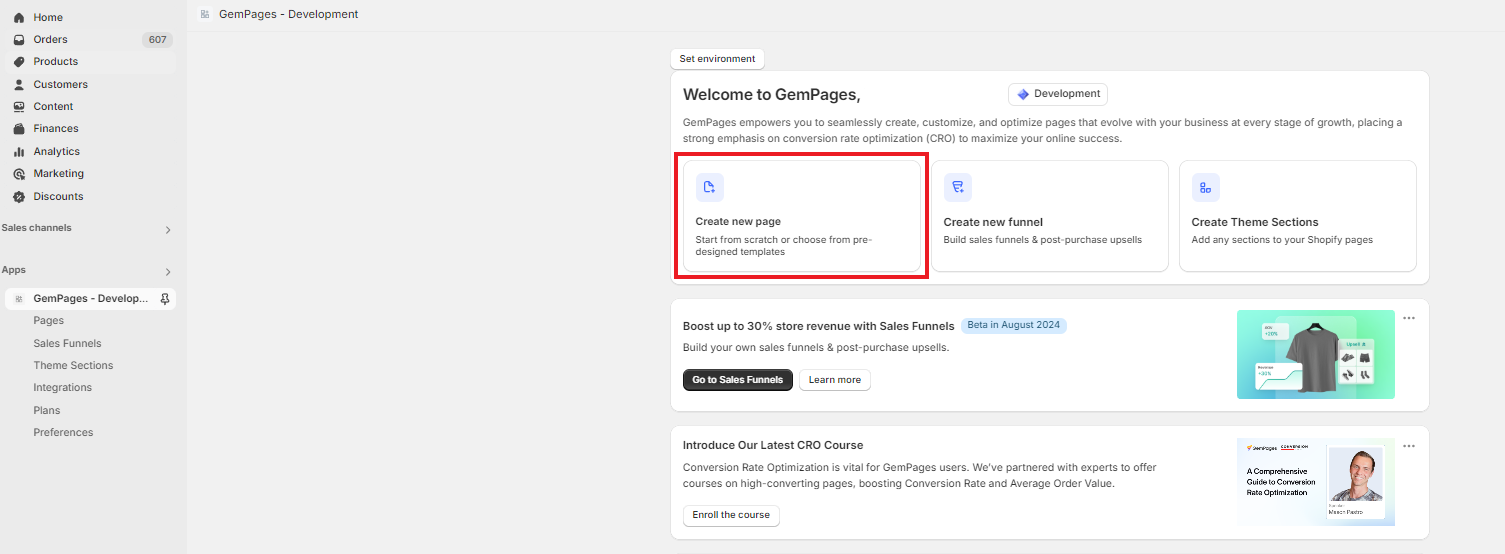The height and width of the screenshot is (554, 1505).
Task: Click the Finances bank icon
Action: click(x=18, y=129)
